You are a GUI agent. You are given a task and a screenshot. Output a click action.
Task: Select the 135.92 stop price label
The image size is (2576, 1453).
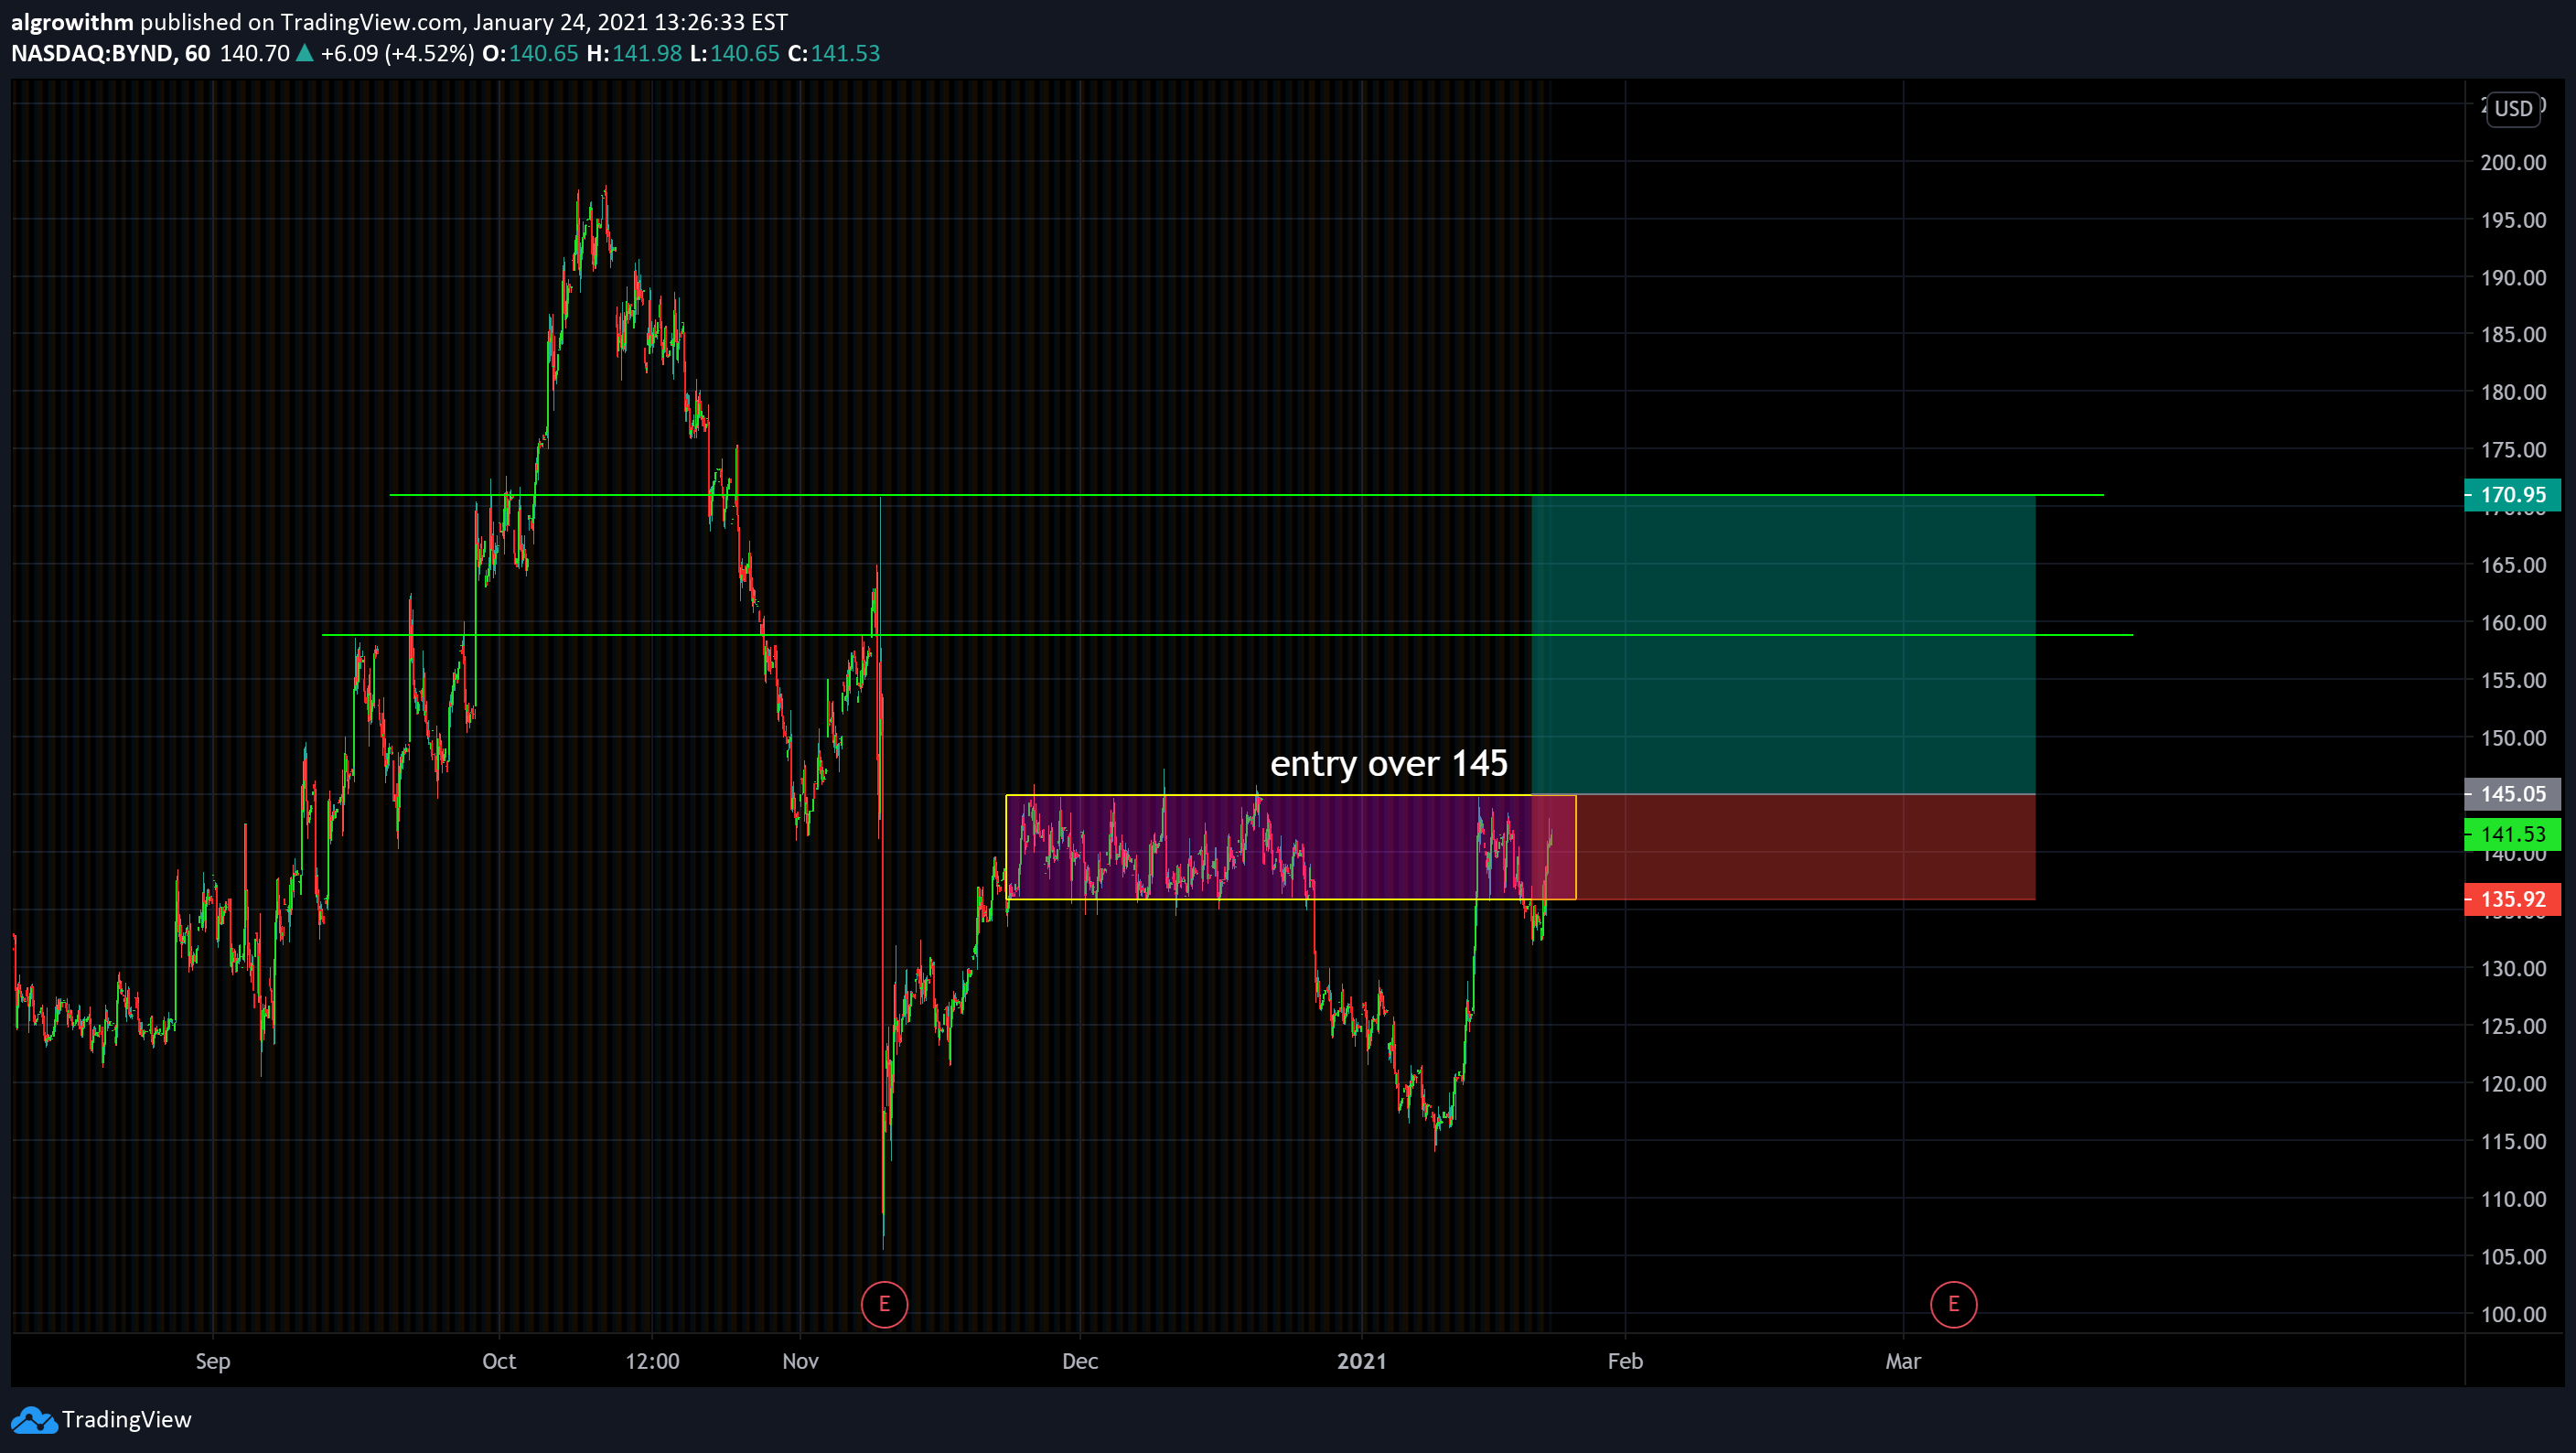(x=2512, y=899)
